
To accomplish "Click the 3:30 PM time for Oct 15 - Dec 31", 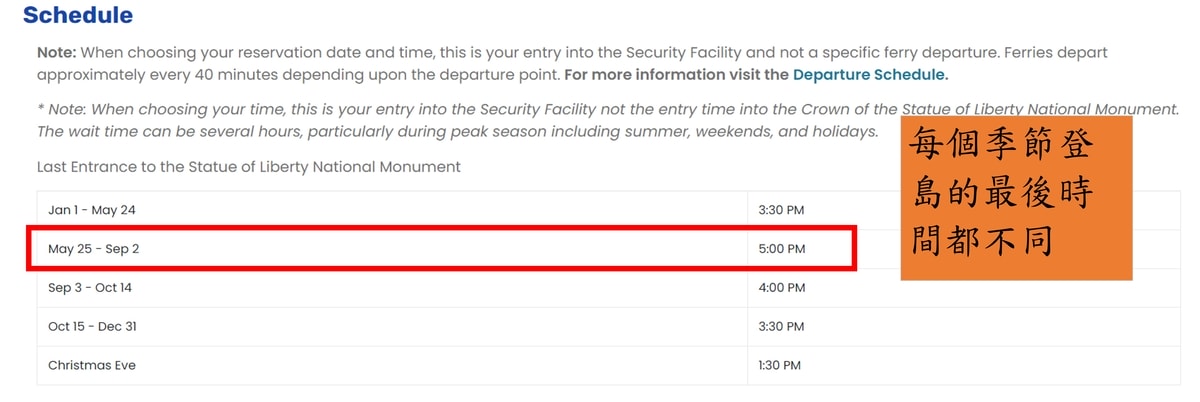I will click(x=782, y=327).
